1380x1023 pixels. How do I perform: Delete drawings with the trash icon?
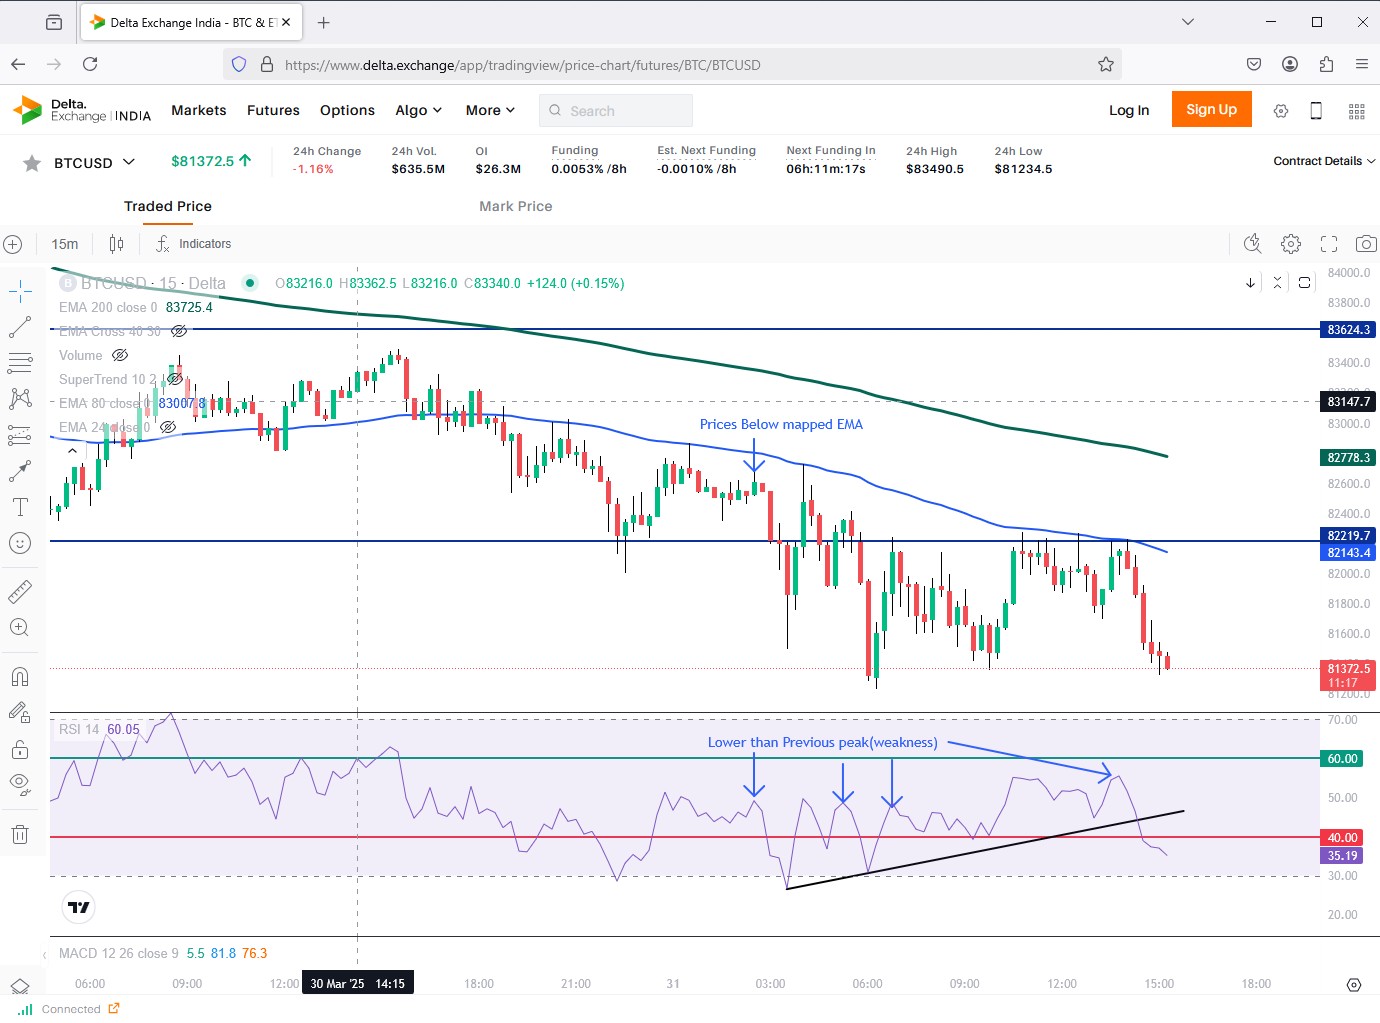(x=20, y=834)
